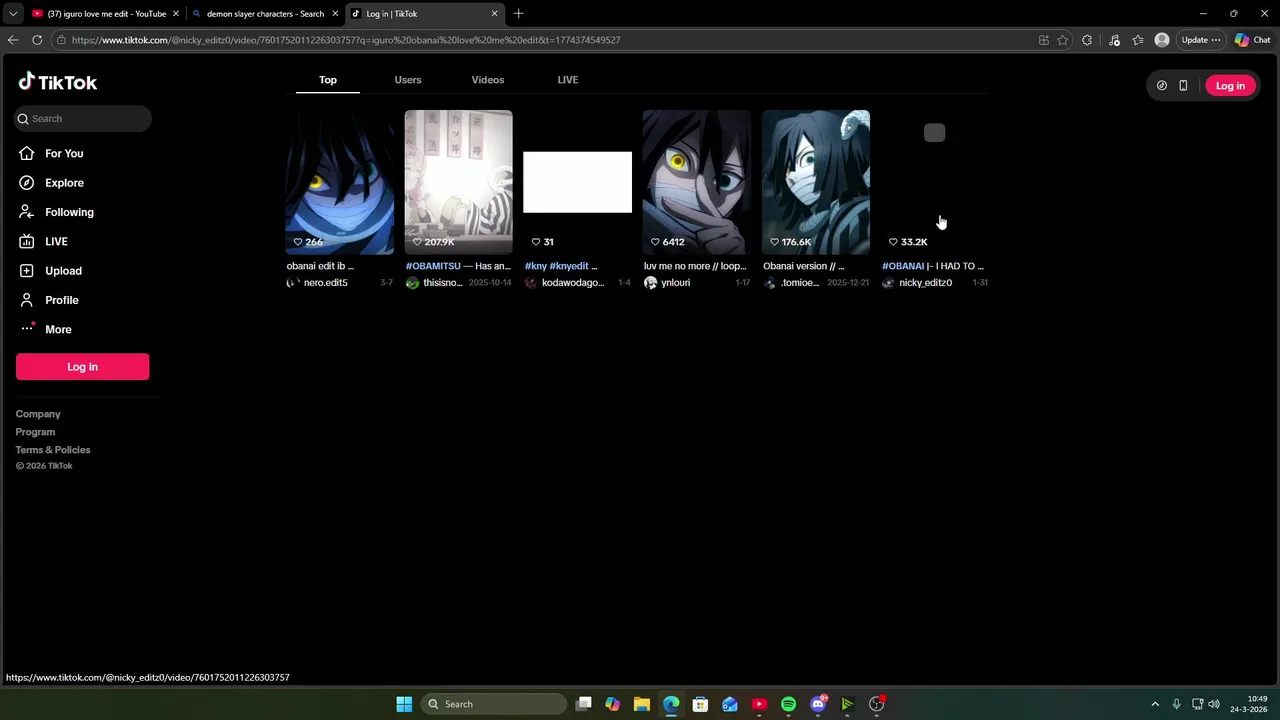Open File Explorer from taskbar
This screenshot has height=720, width=1280.
(642, 704)
